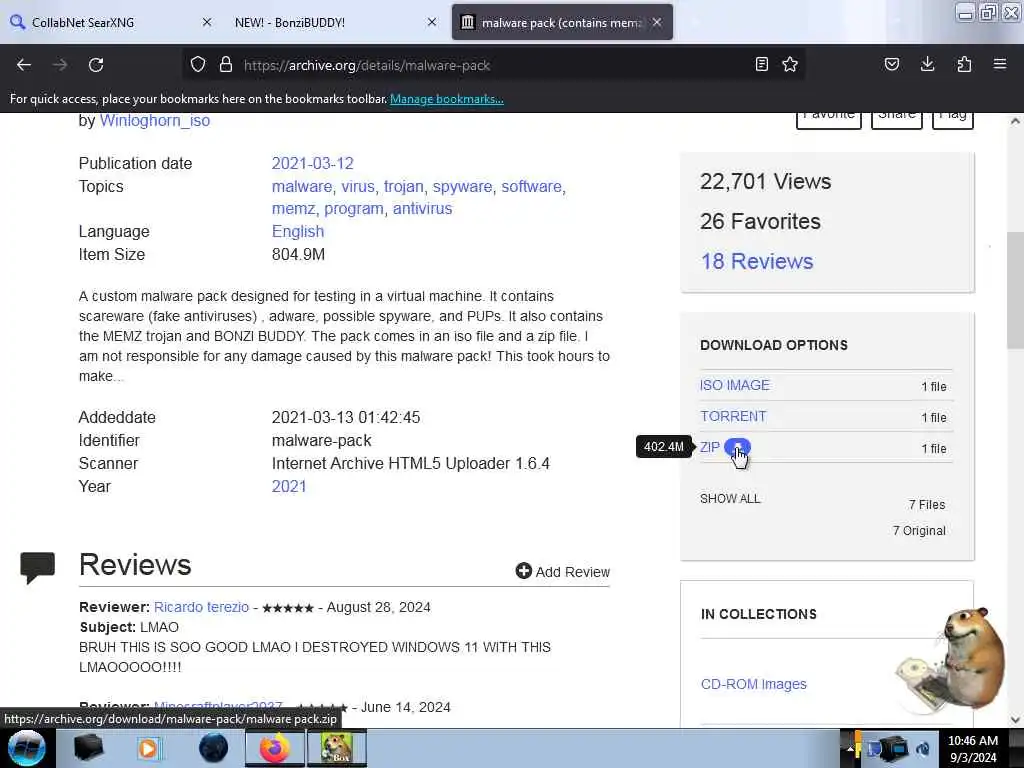Download the TORRENT option
Image resolution: width=1024 pixels, height=768 pixels.
733,416
